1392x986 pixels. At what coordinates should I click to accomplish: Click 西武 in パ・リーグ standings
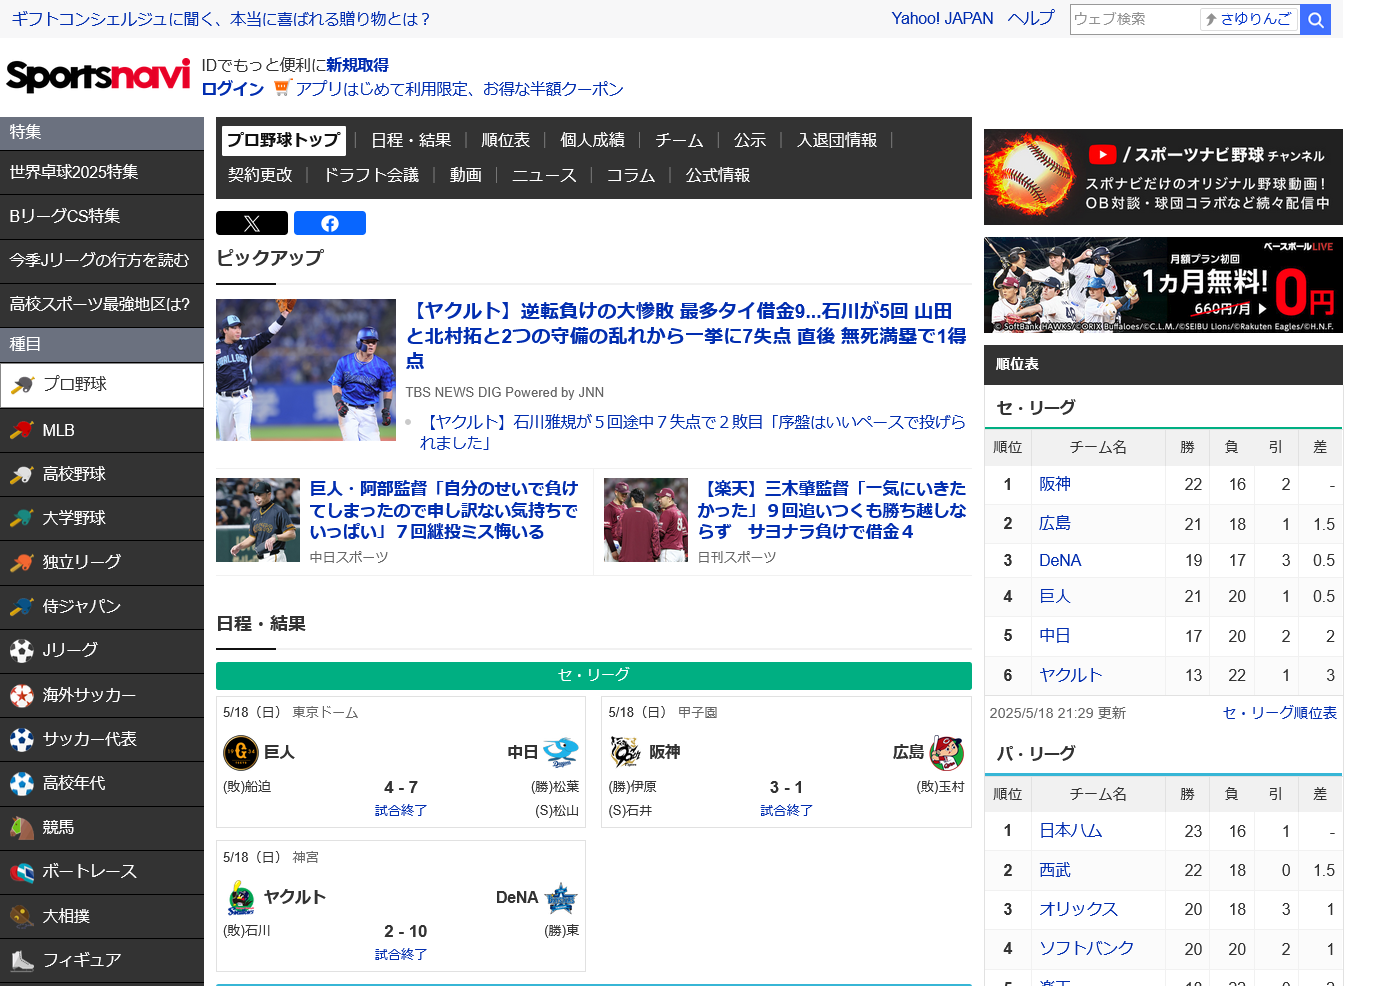pyautogui.click(x=1055, y=870)
